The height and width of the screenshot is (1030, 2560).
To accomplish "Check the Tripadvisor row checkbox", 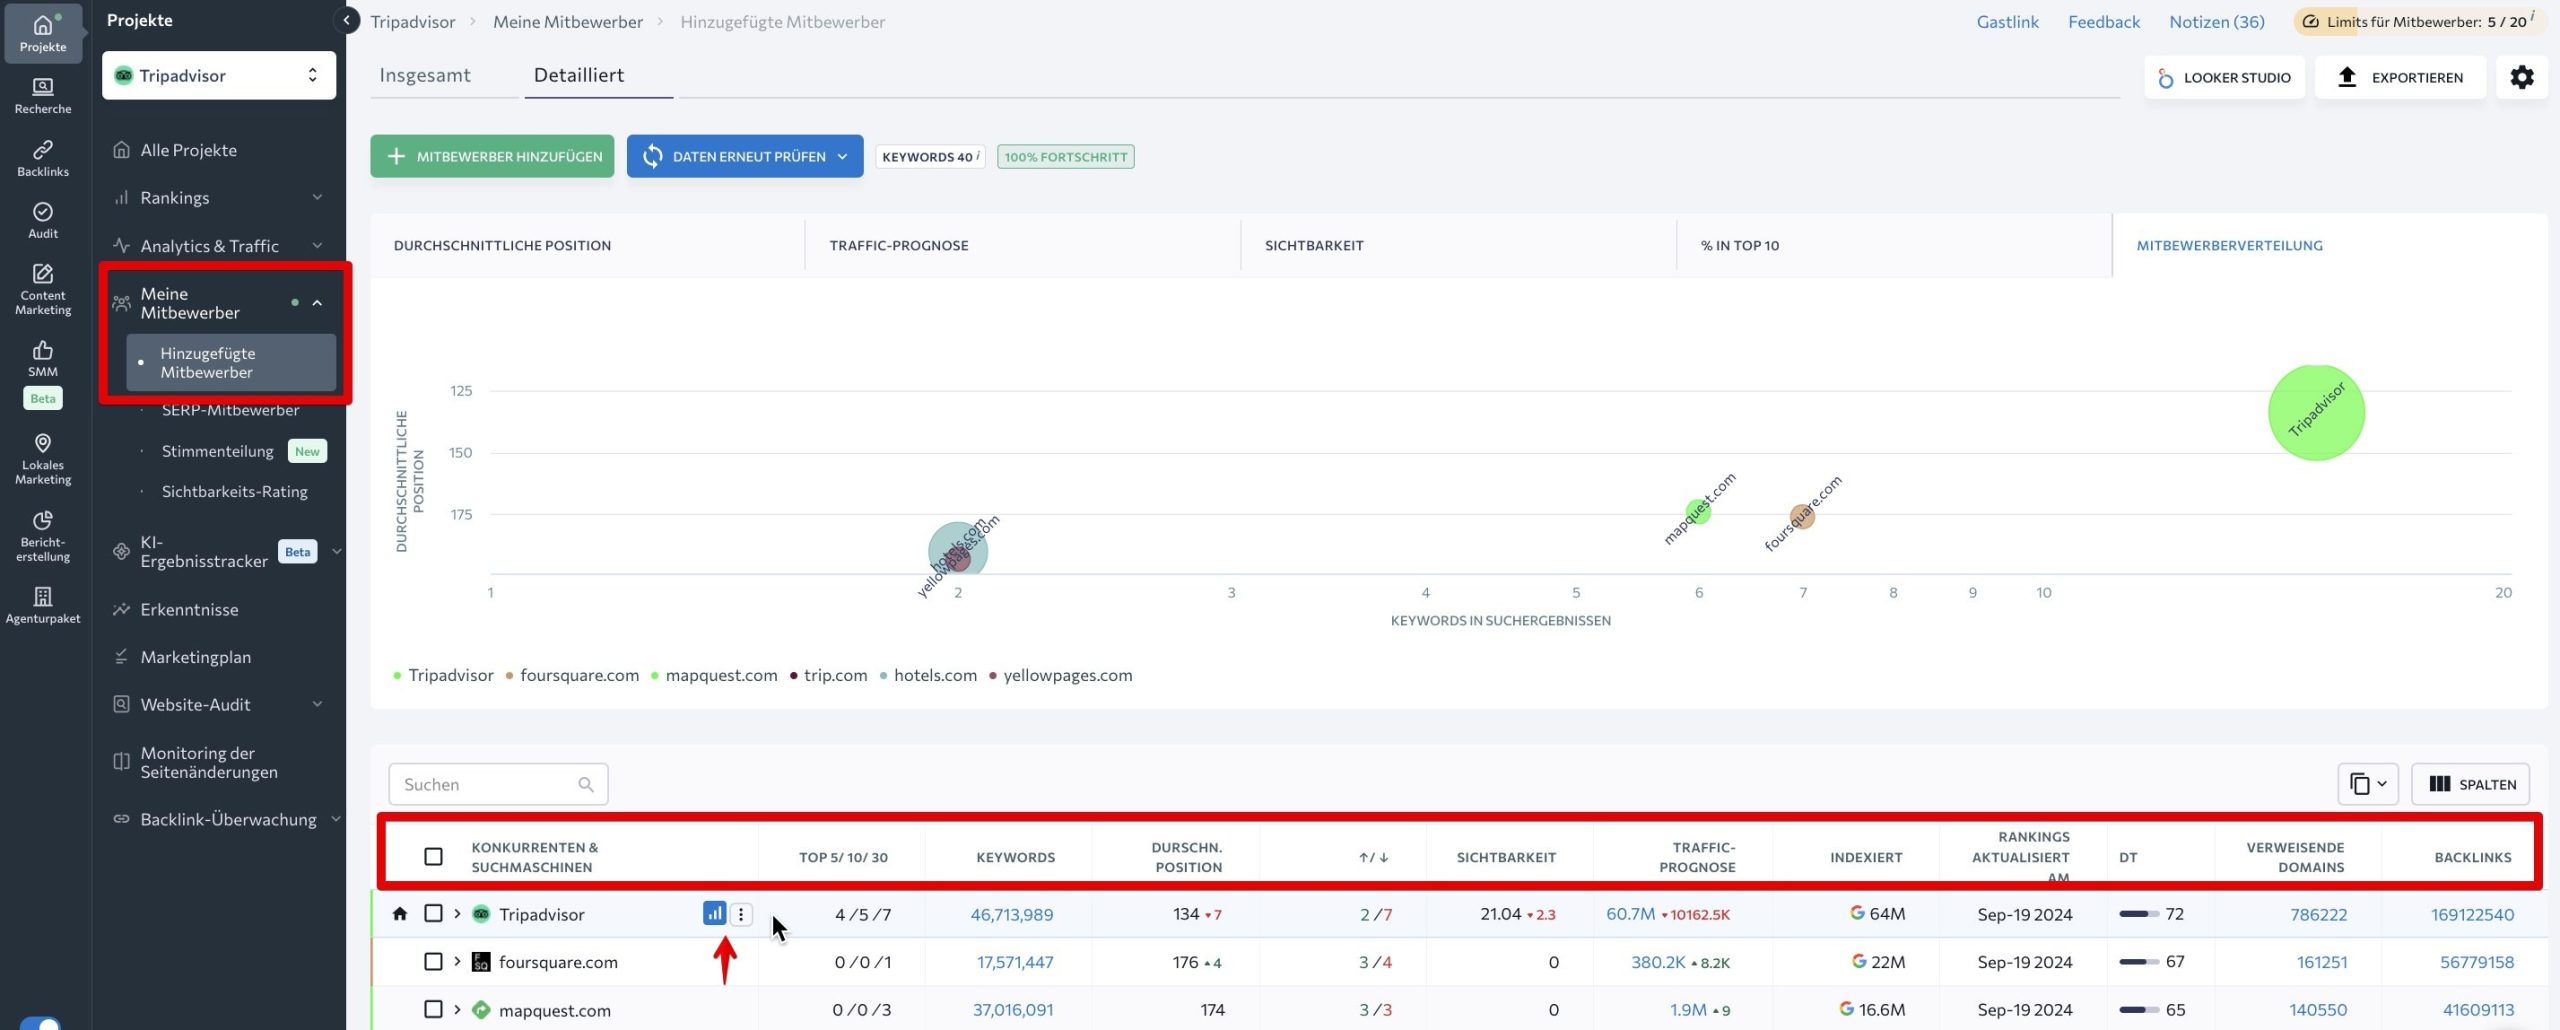I will pyautogui.click(x=433, y=913).
